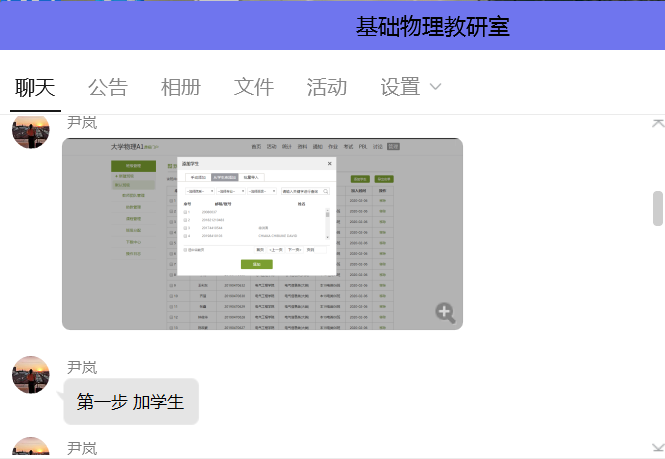Viewport: 665px width, 459px height.
Task: Click sender name 尹岚 above the screenshot image
Action: tap(82, 123)
